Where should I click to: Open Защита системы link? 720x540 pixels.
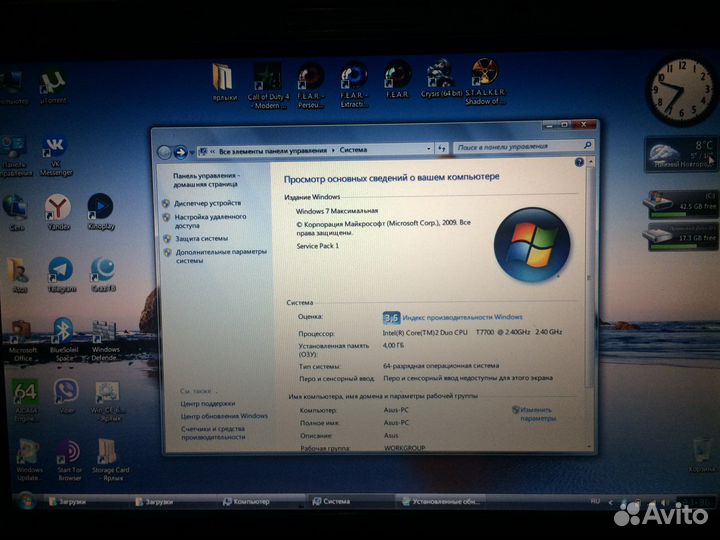[201, 238]
